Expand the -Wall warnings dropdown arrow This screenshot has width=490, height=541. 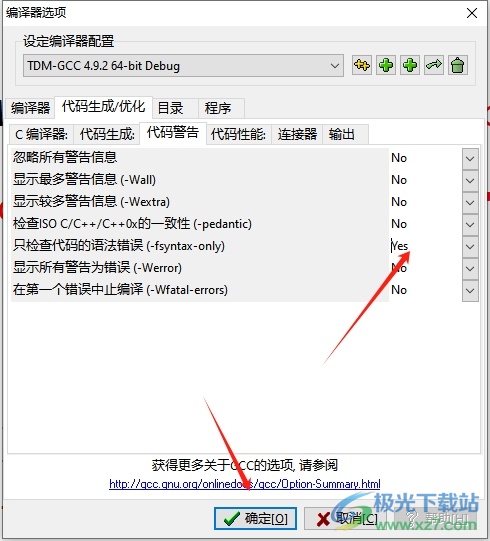pos(470,180)
